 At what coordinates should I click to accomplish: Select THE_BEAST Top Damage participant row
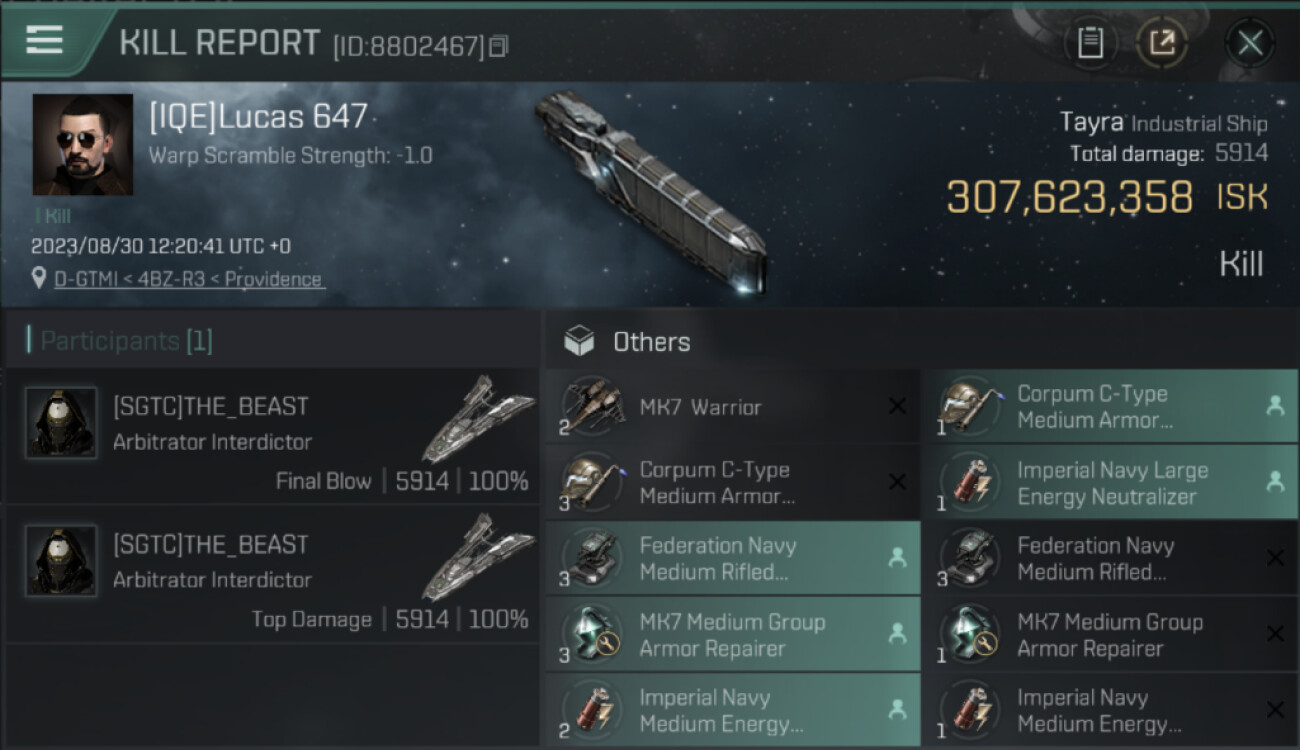(272, 575)
